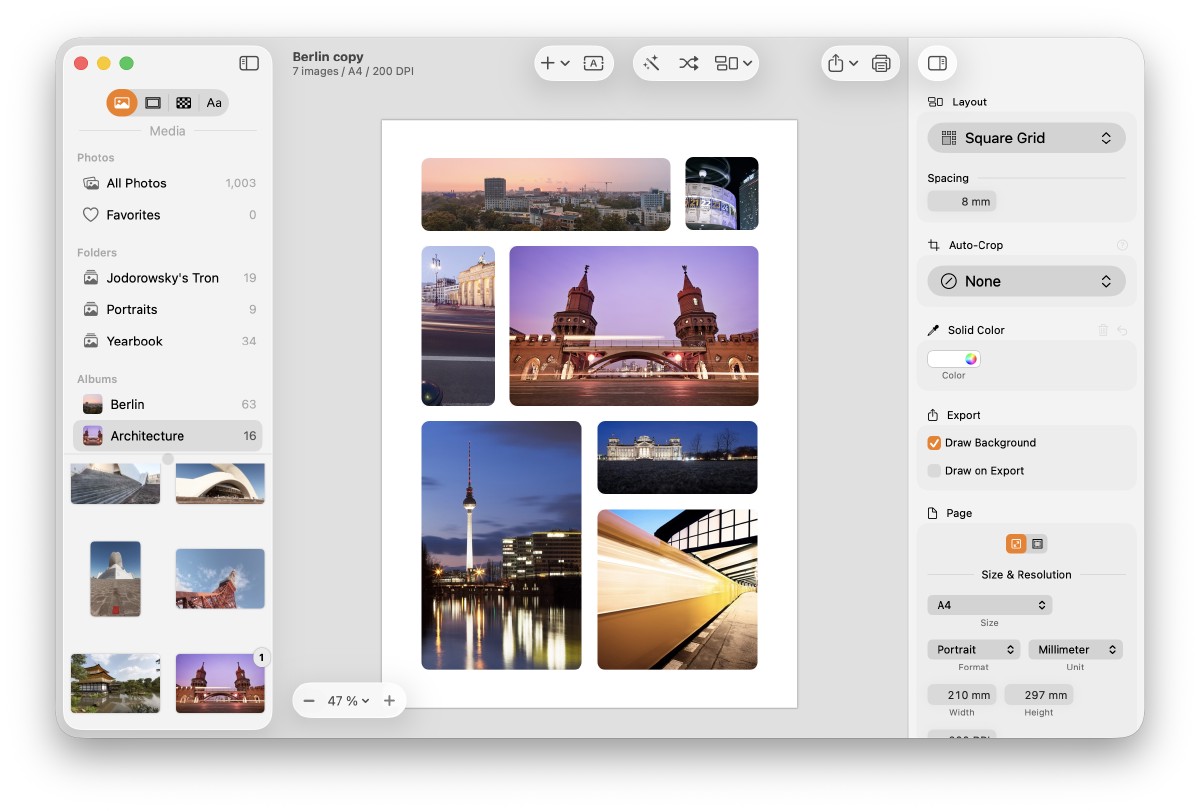
Task: Select the Media photos tab icon
Action: tap(122, 102)
